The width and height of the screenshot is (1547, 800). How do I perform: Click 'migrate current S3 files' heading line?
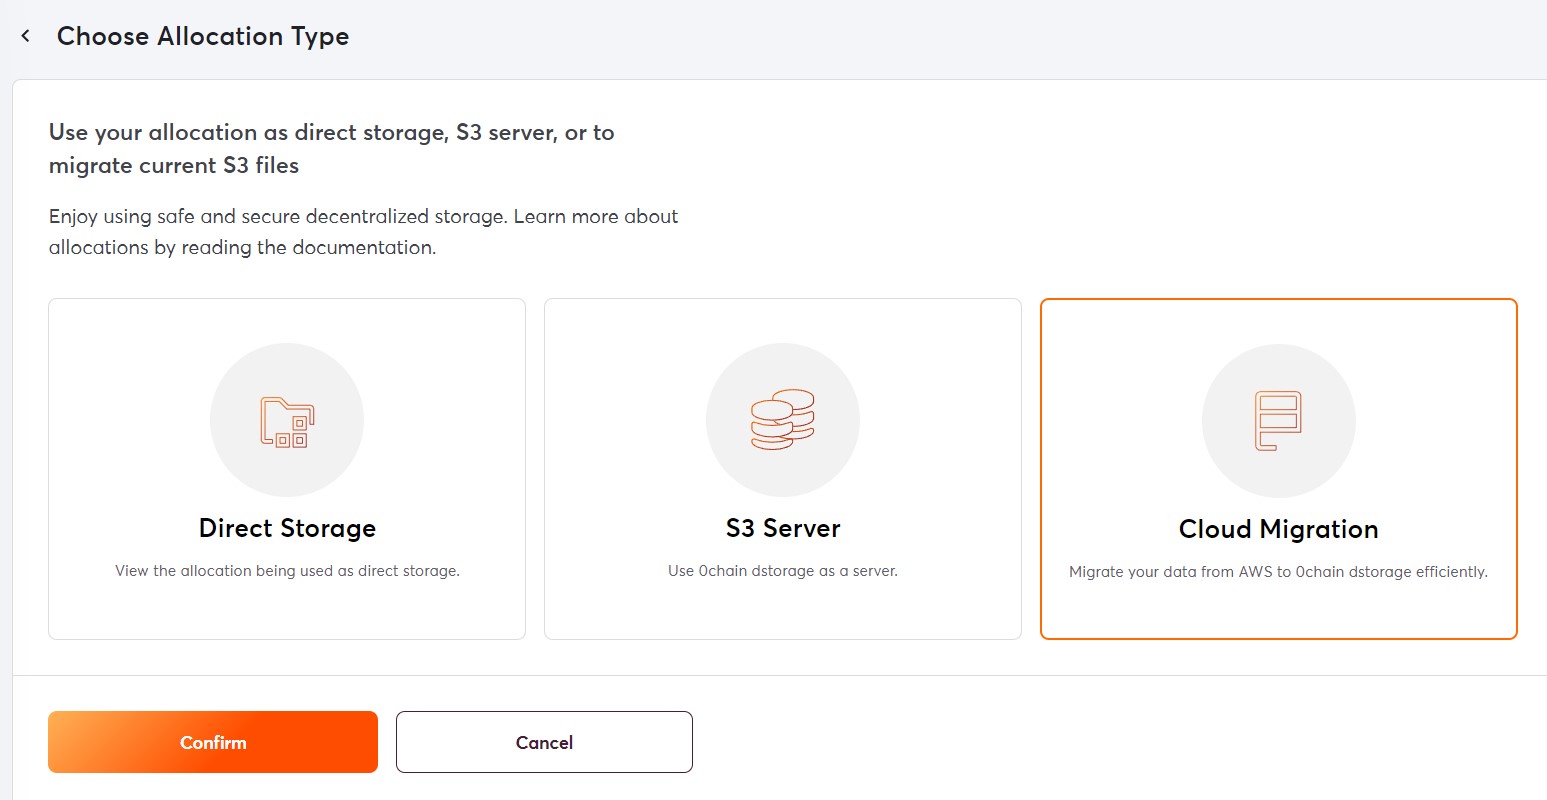pyautogui.click(x=174, y=166)
